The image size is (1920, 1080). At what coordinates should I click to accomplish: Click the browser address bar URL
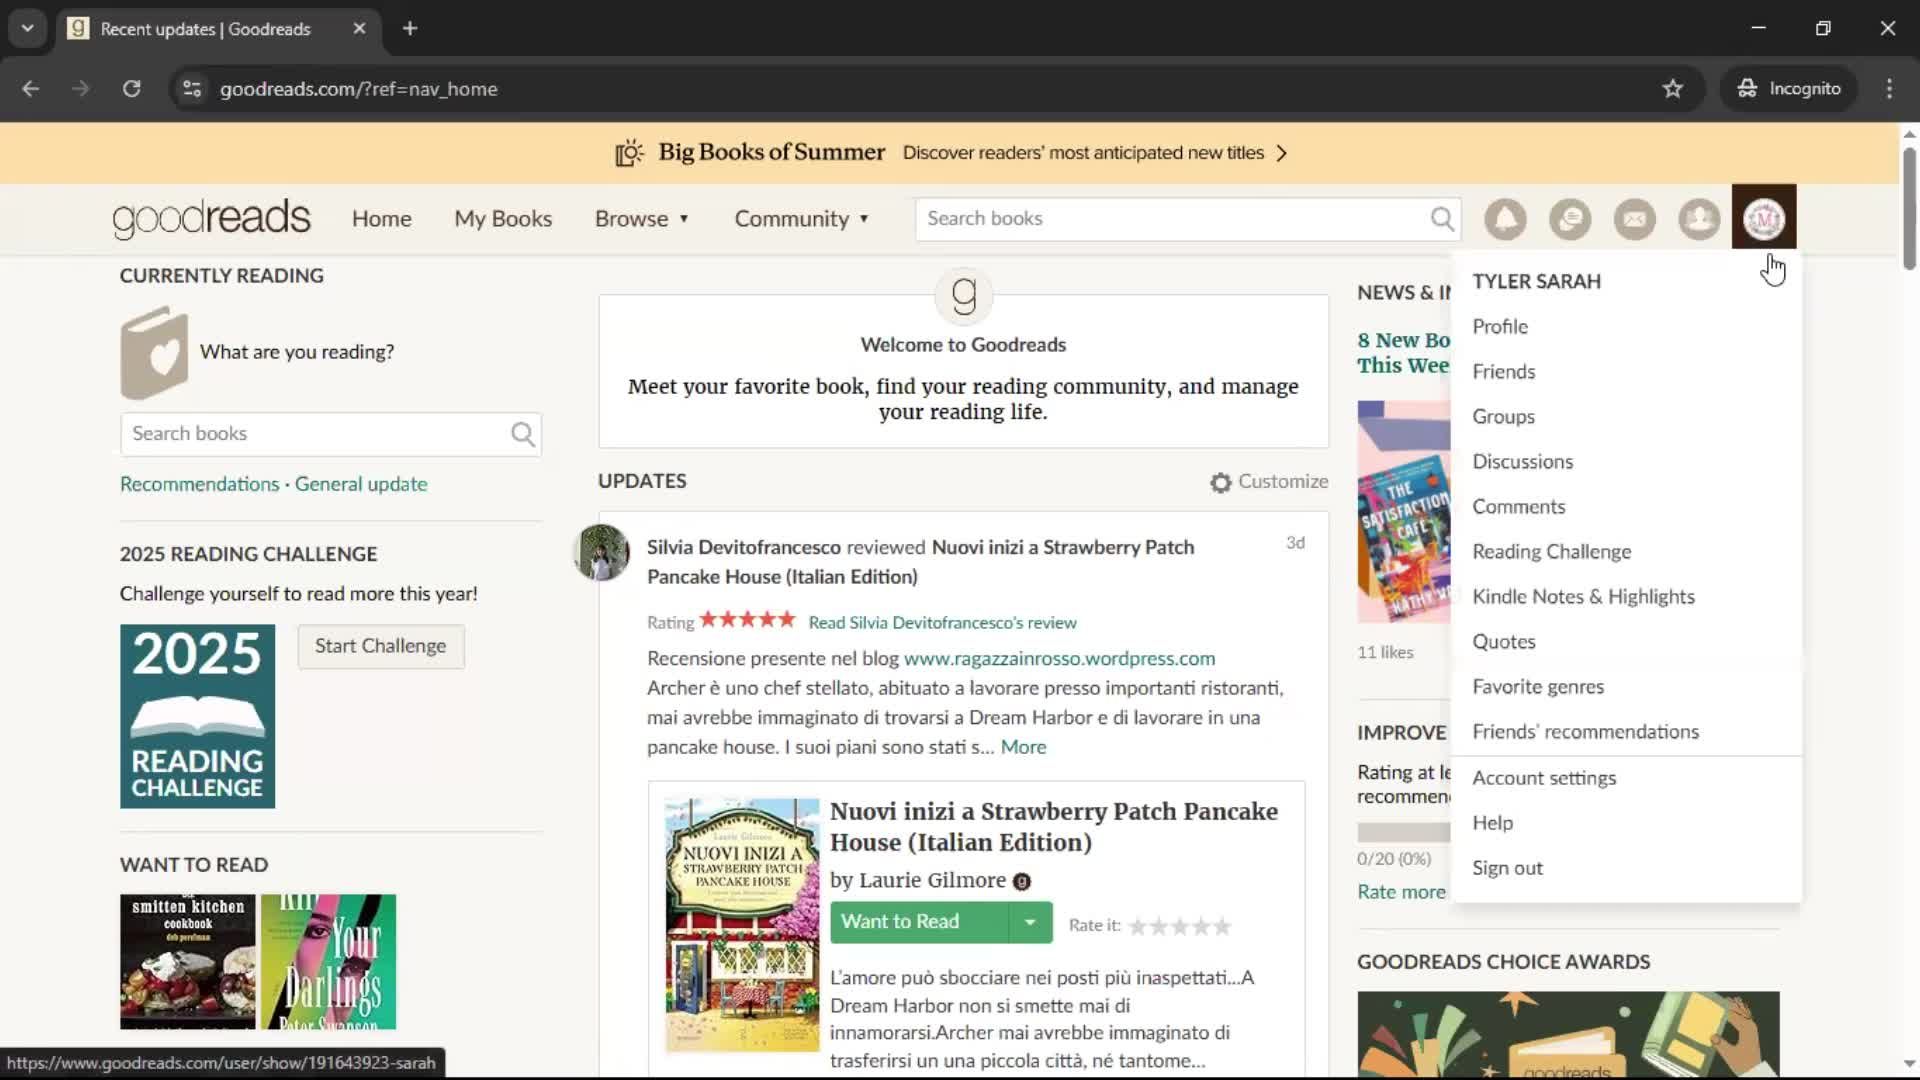358,89
